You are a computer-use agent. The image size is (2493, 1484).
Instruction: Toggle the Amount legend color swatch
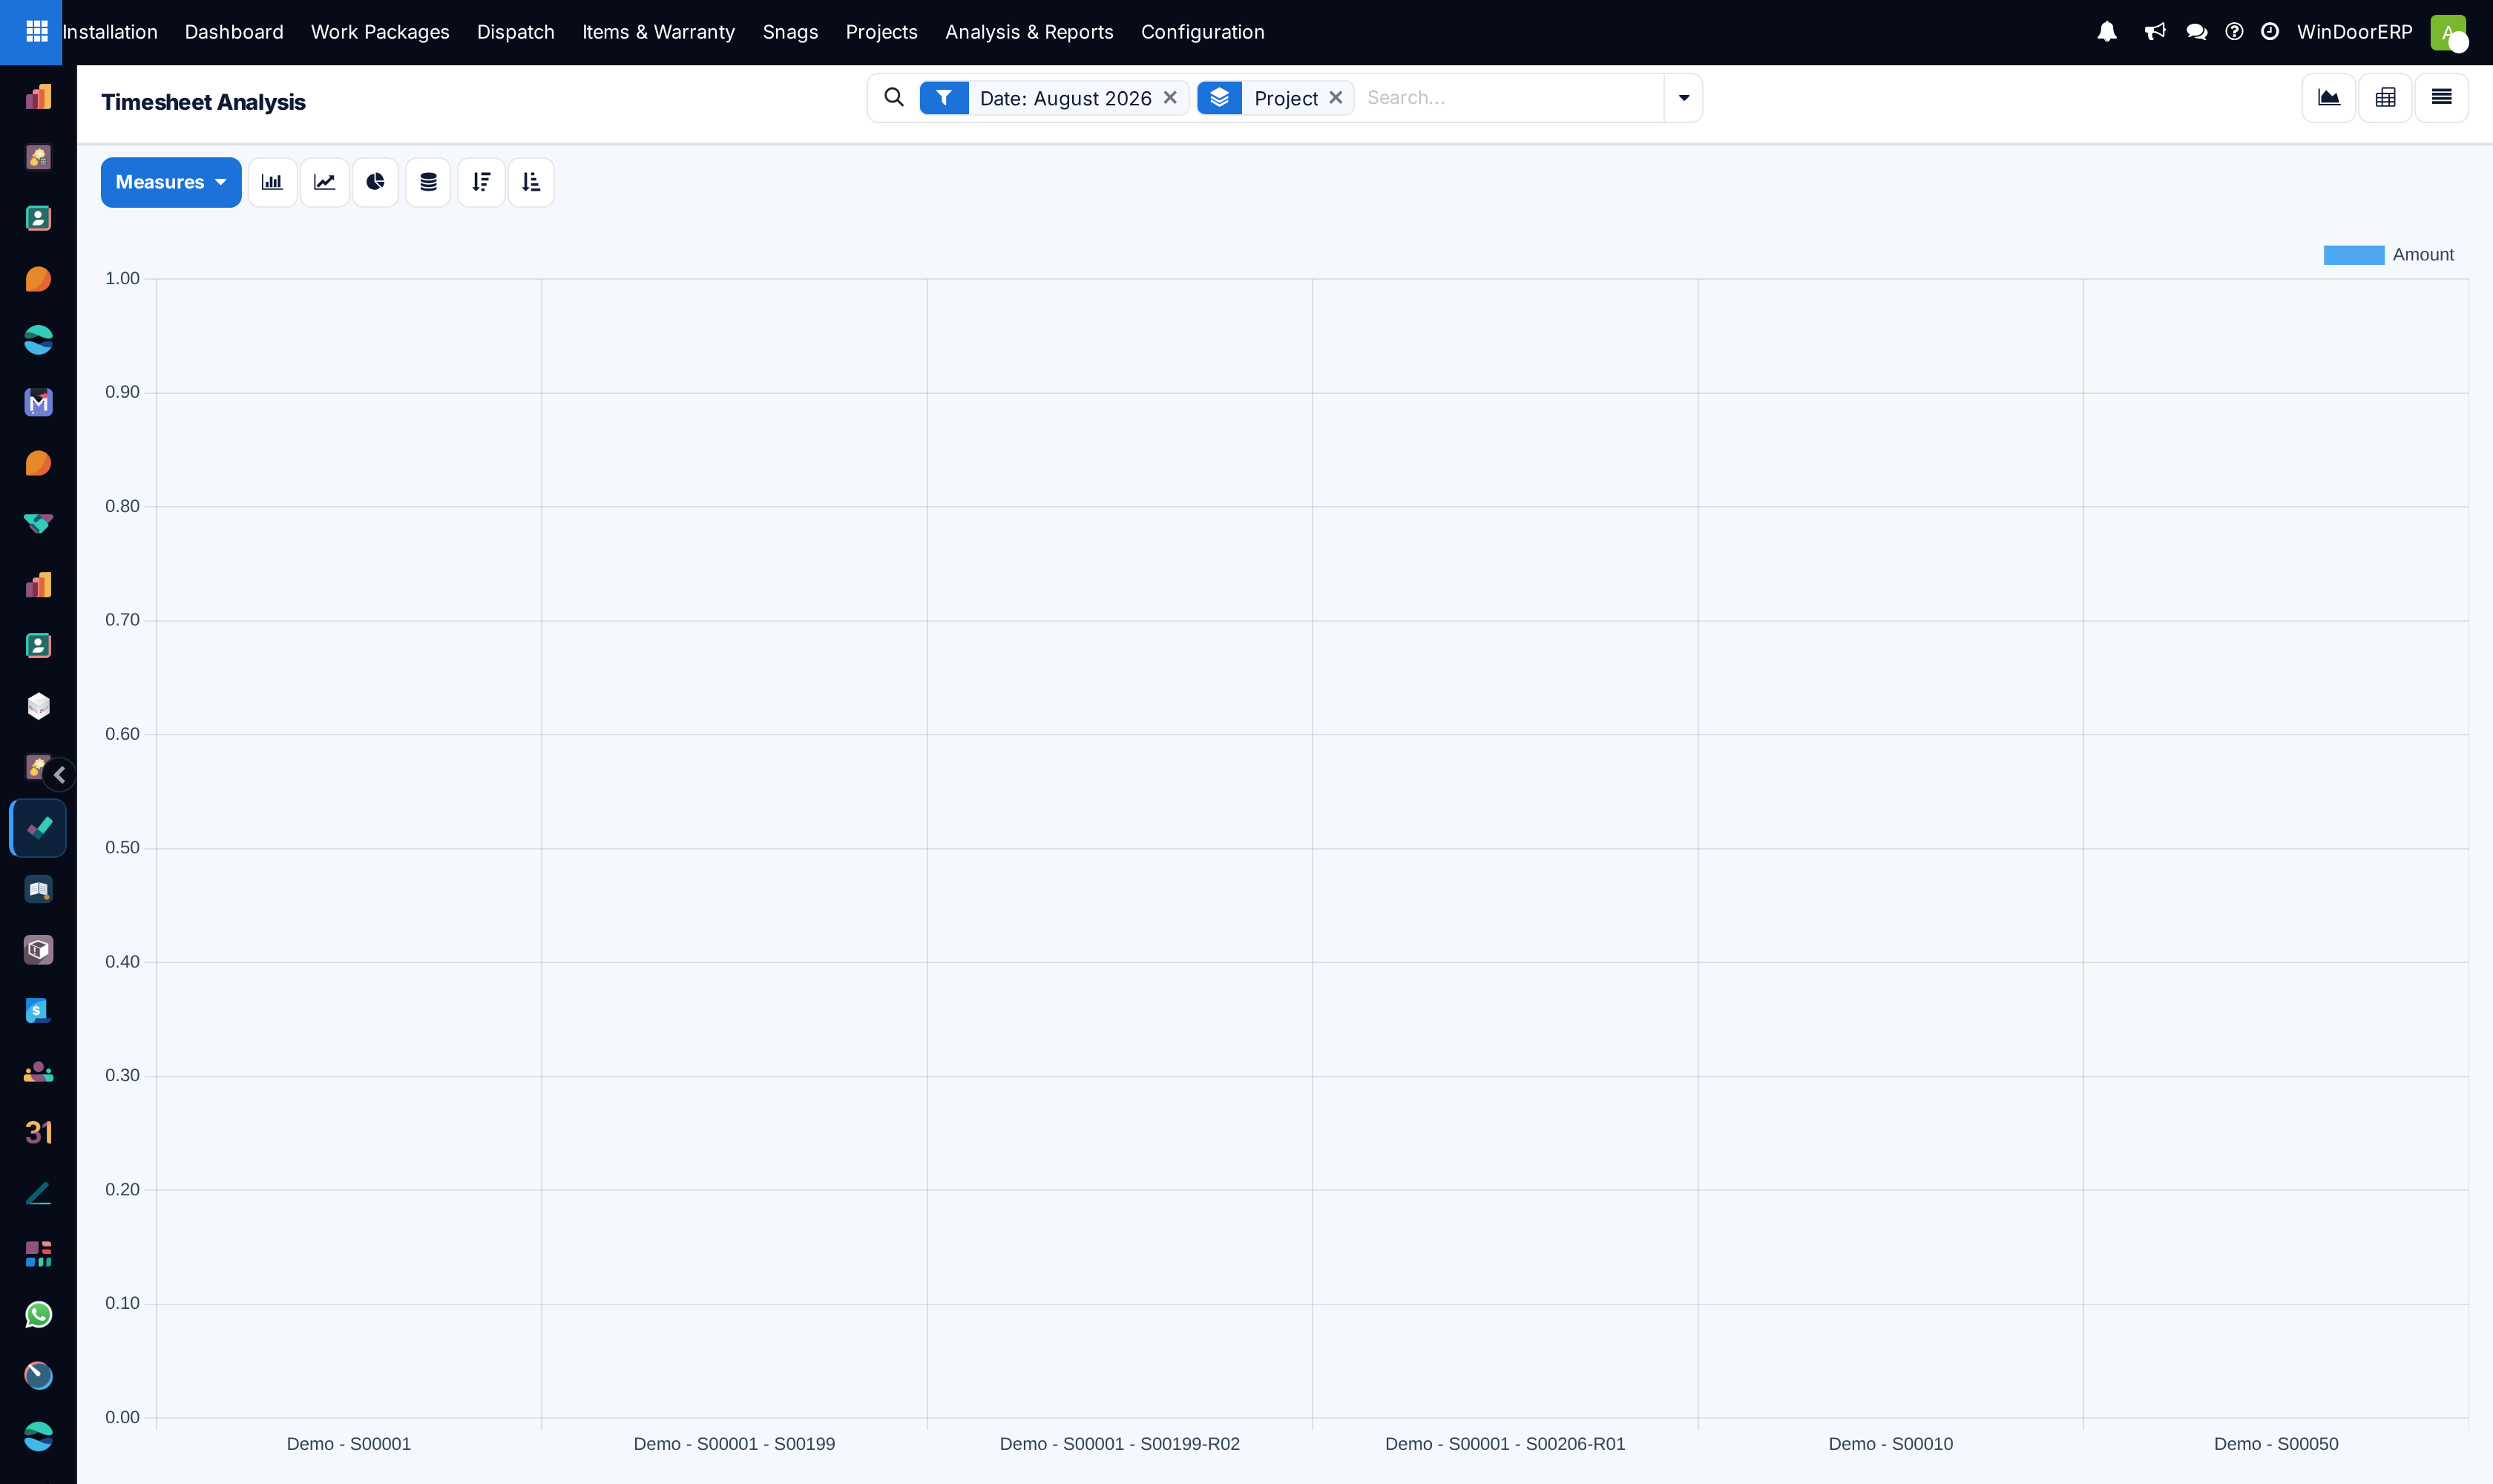point(2353,255)
